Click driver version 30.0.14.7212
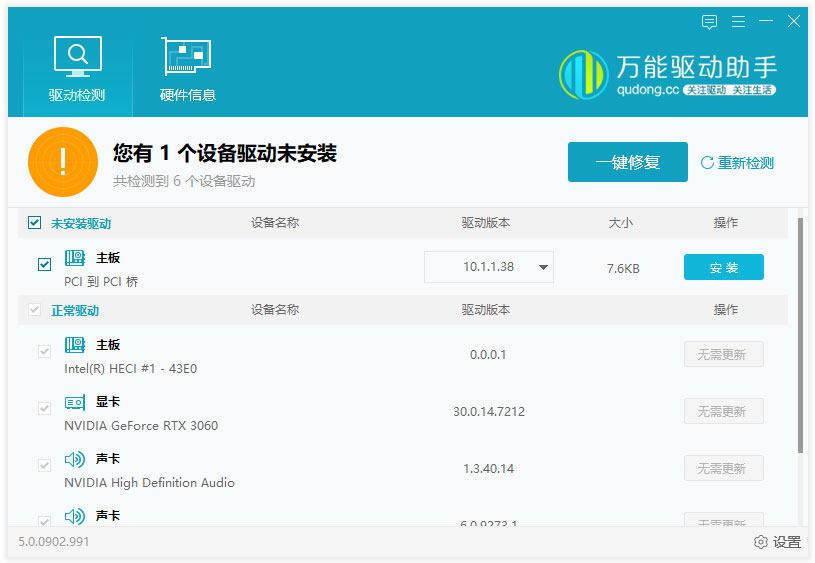The width and height of the screenshot is (815, 563). tap(489, 412)
